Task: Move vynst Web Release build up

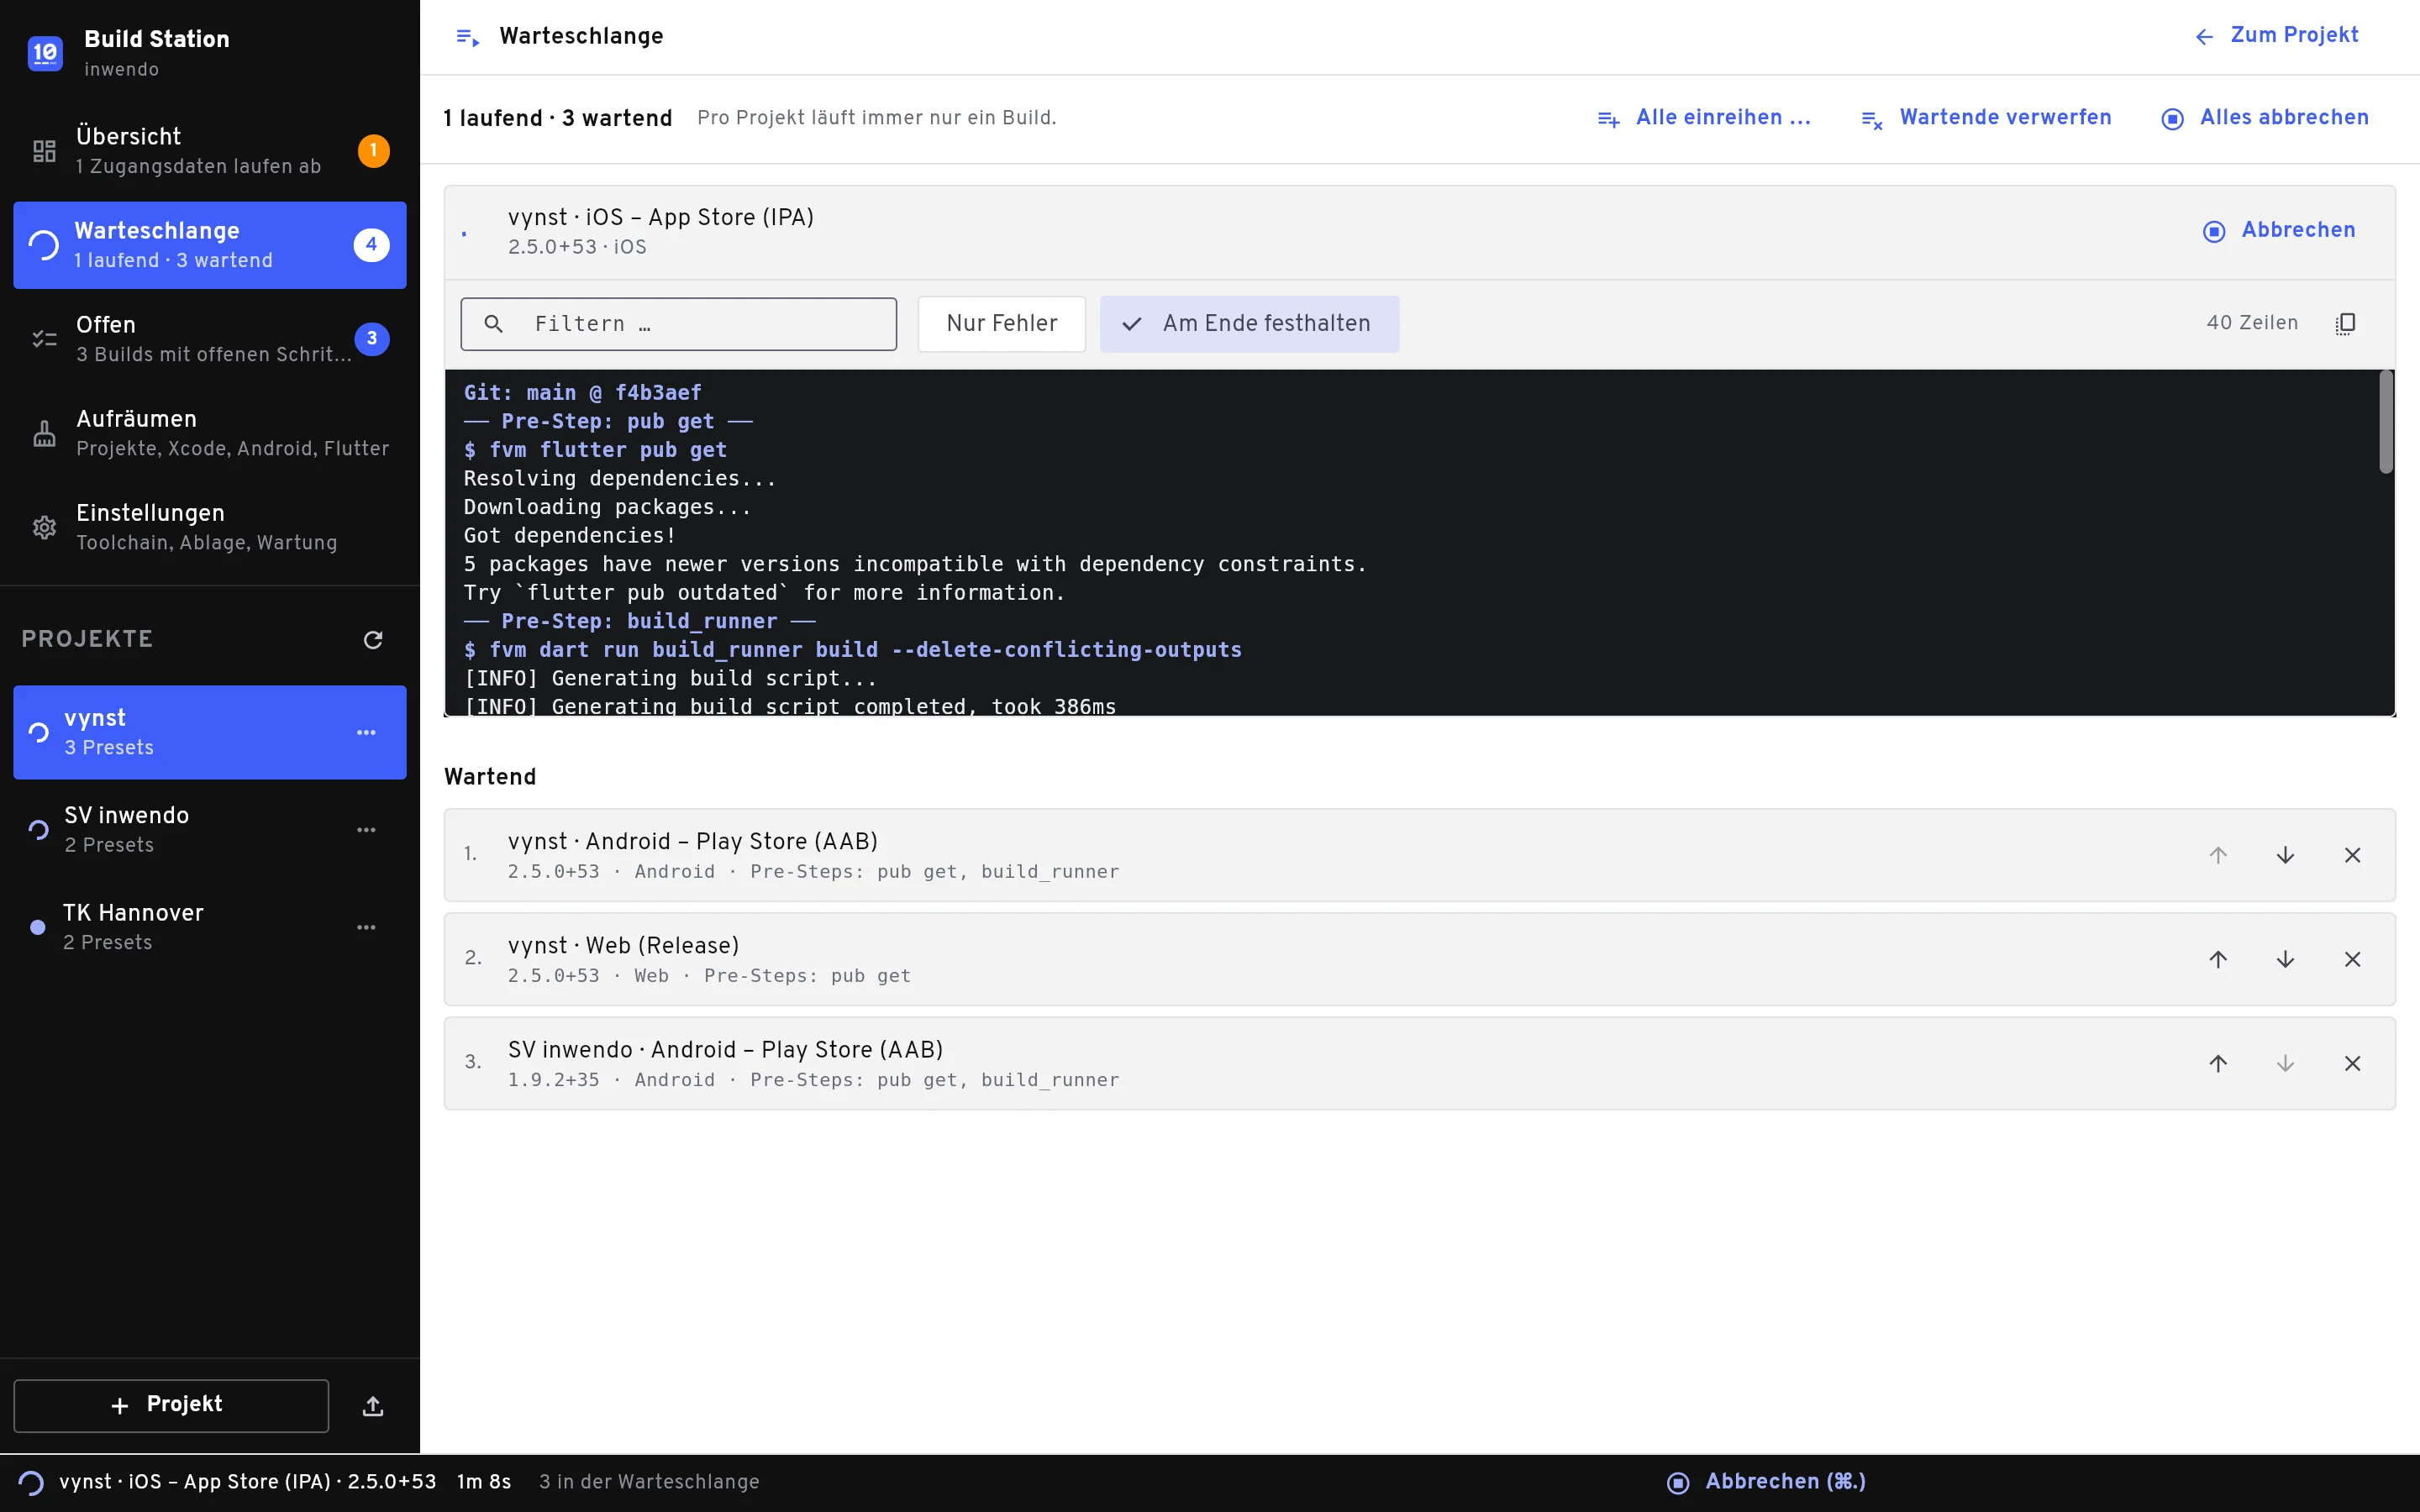Action: (2218, 959)
